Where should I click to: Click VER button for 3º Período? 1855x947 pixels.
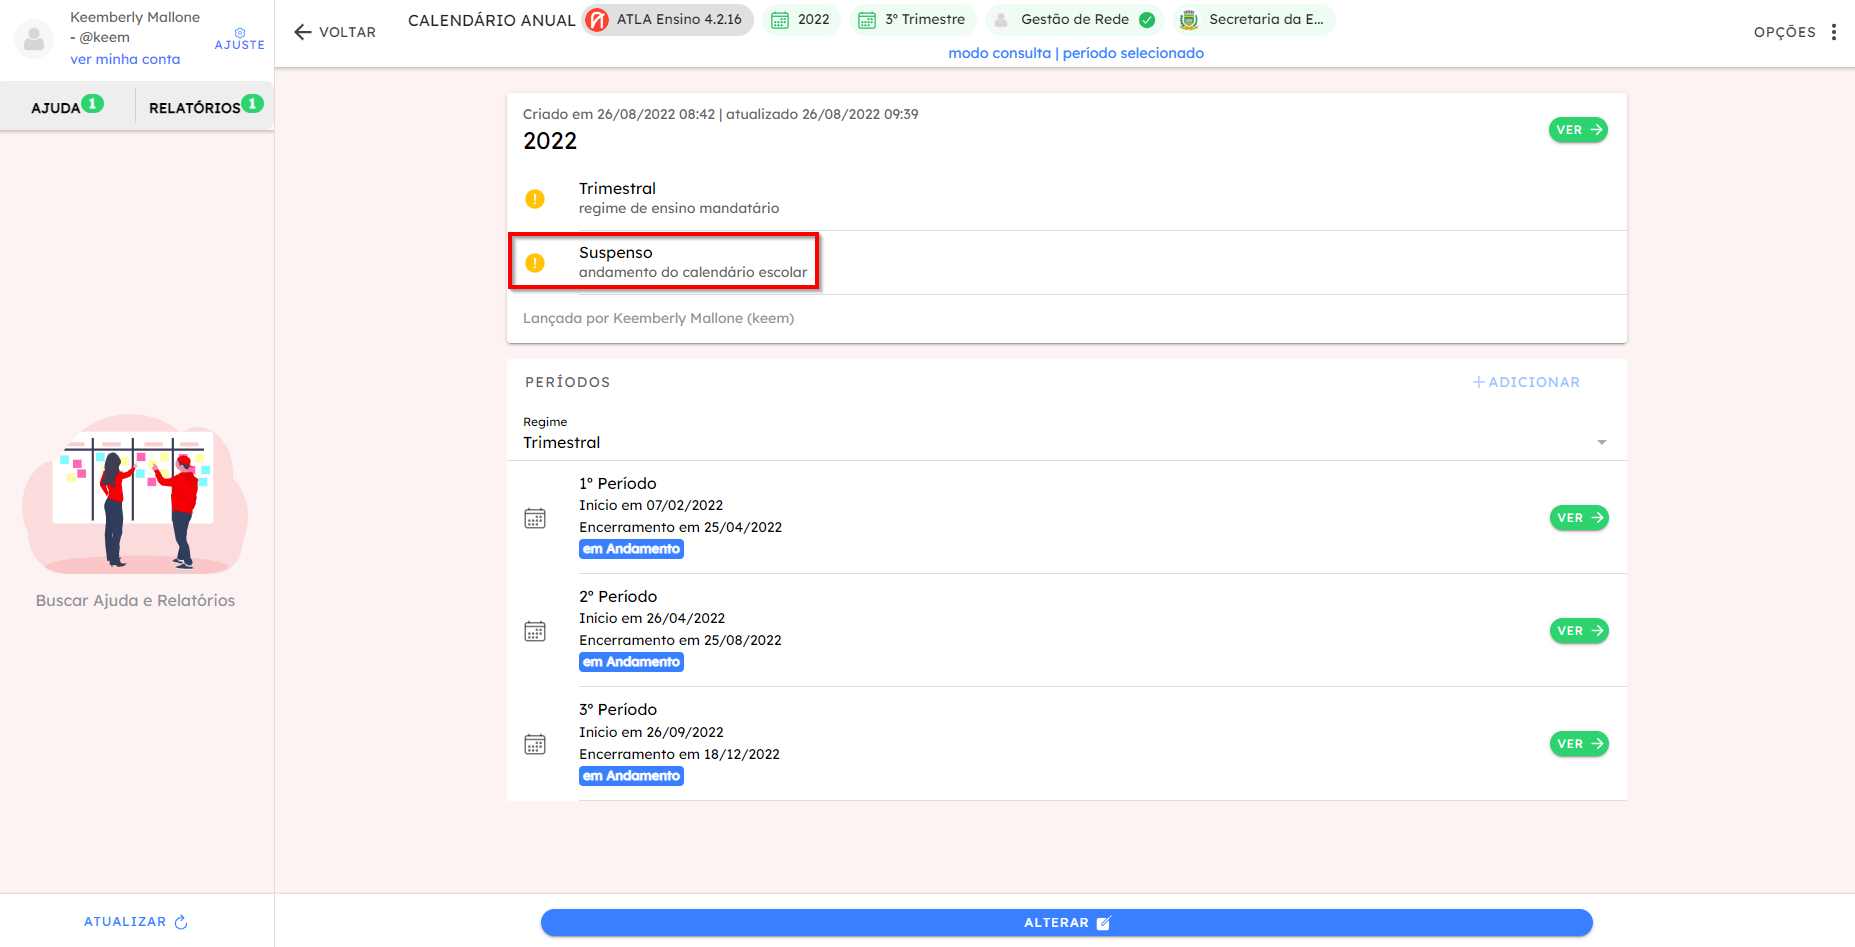coord(1579,744)
